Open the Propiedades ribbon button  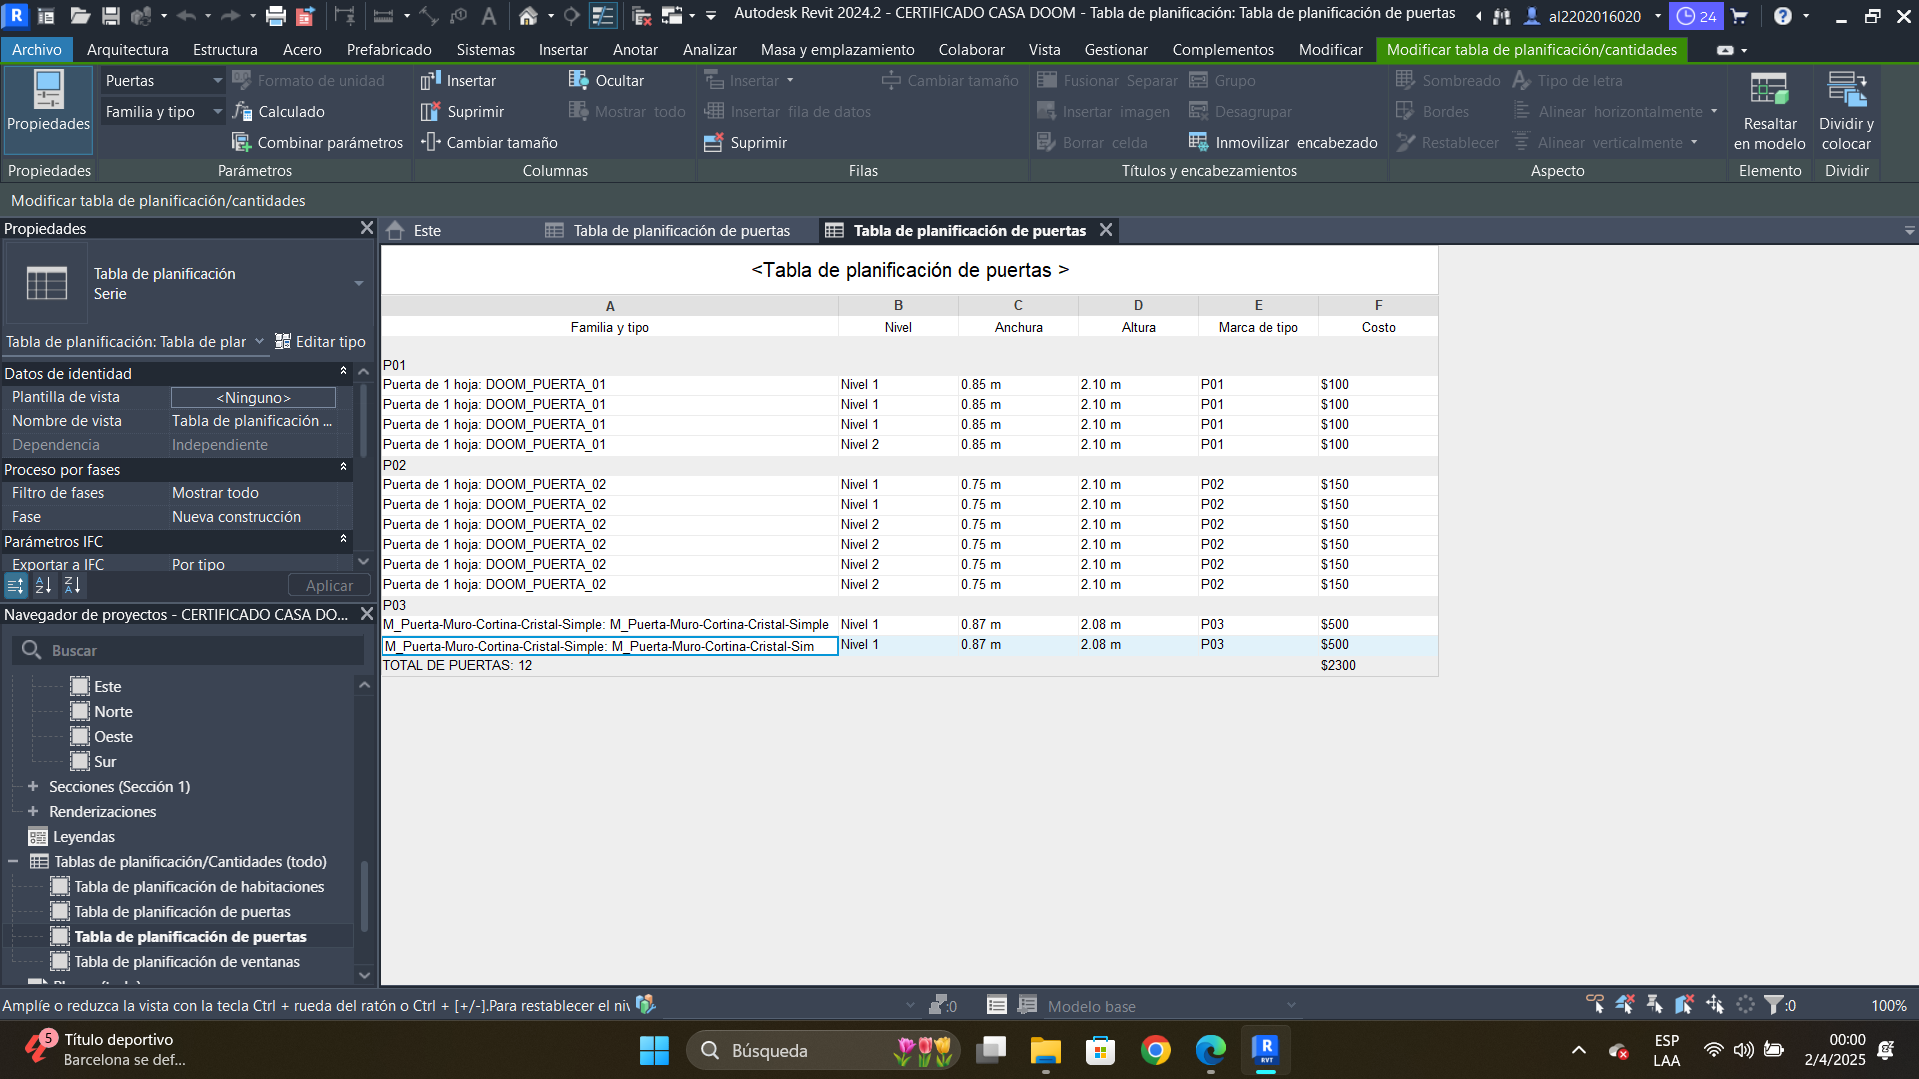[x=48, y=109]
